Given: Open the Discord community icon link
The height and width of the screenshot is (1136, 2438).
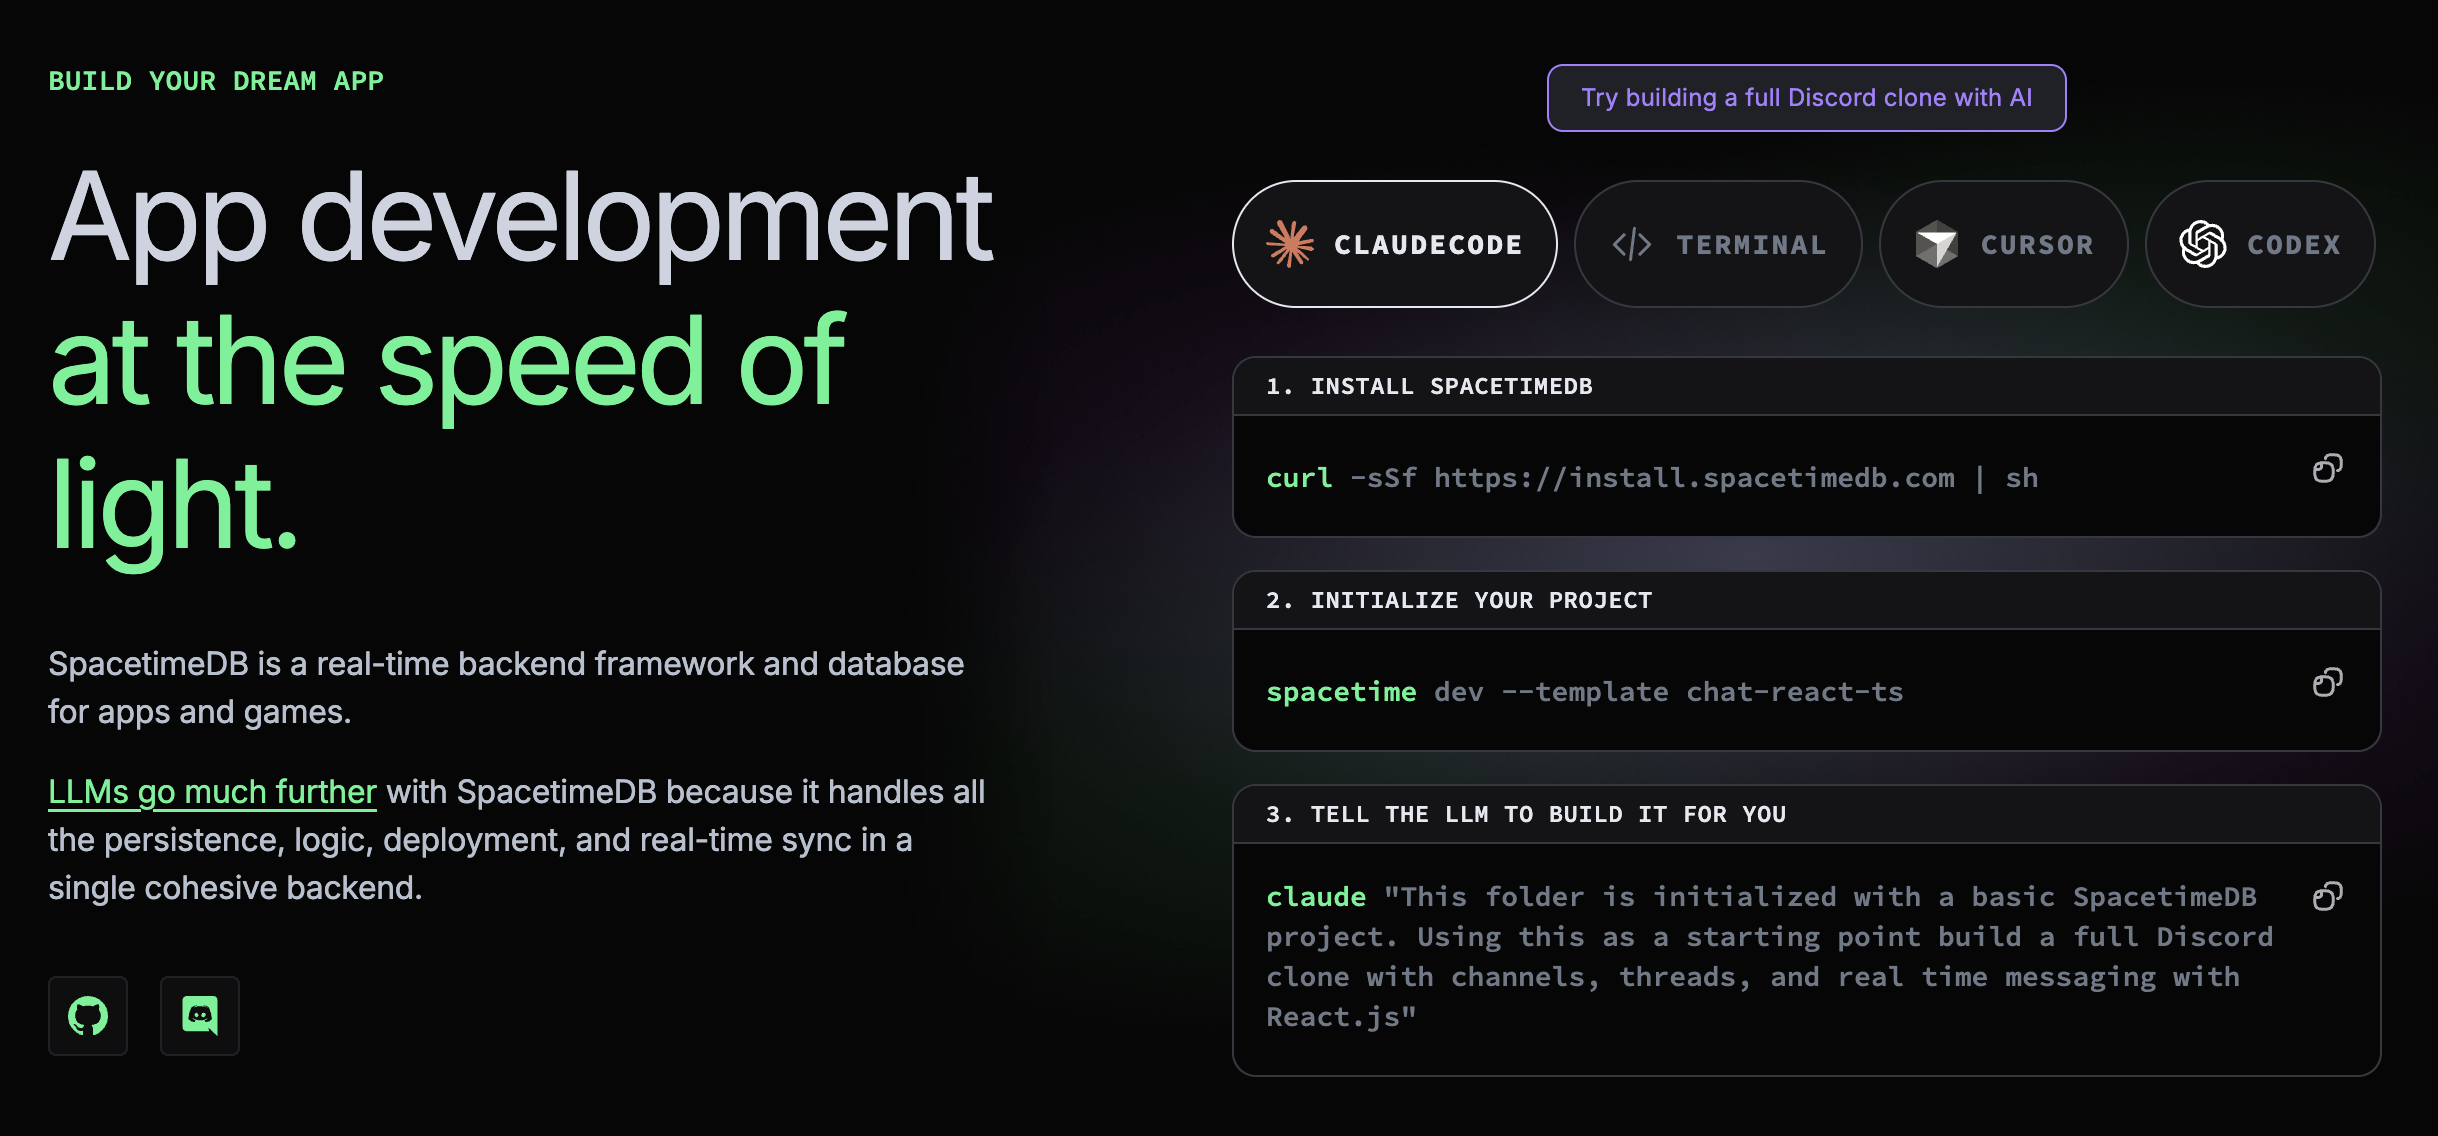Looking at the screenshot, I should click(200, 1016).
